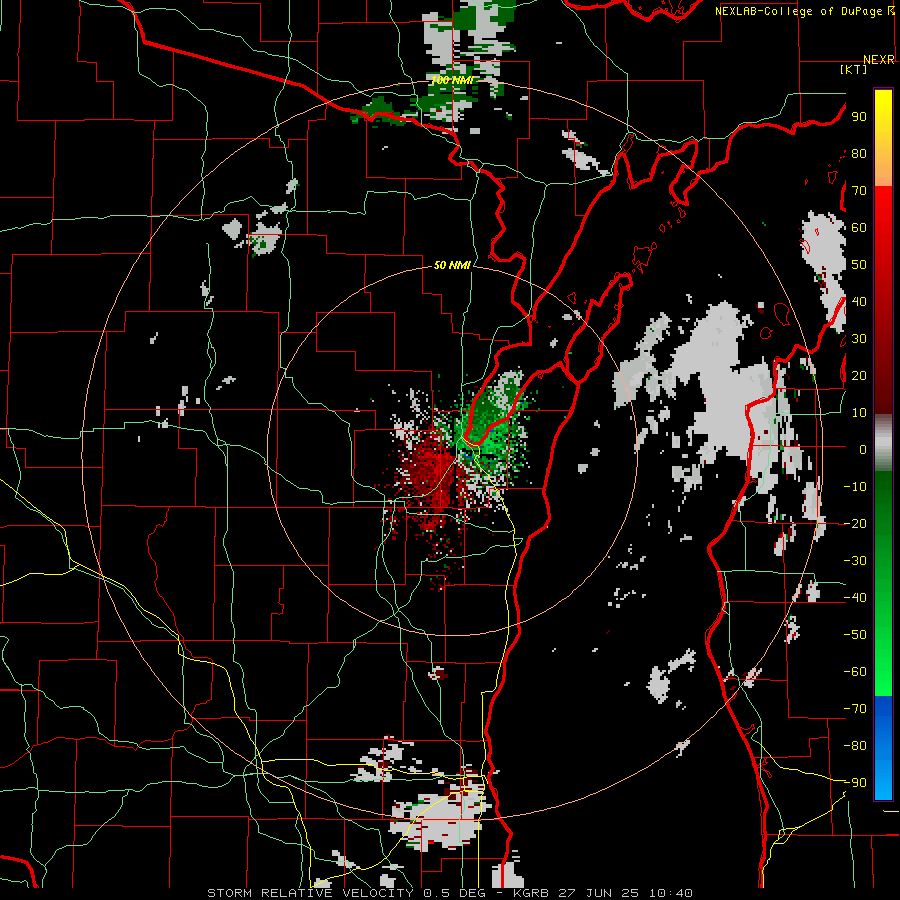Click the 40 value on velocity scale
Image resolution: width=900 pixels, height=900 pixels.
(859, 301)
